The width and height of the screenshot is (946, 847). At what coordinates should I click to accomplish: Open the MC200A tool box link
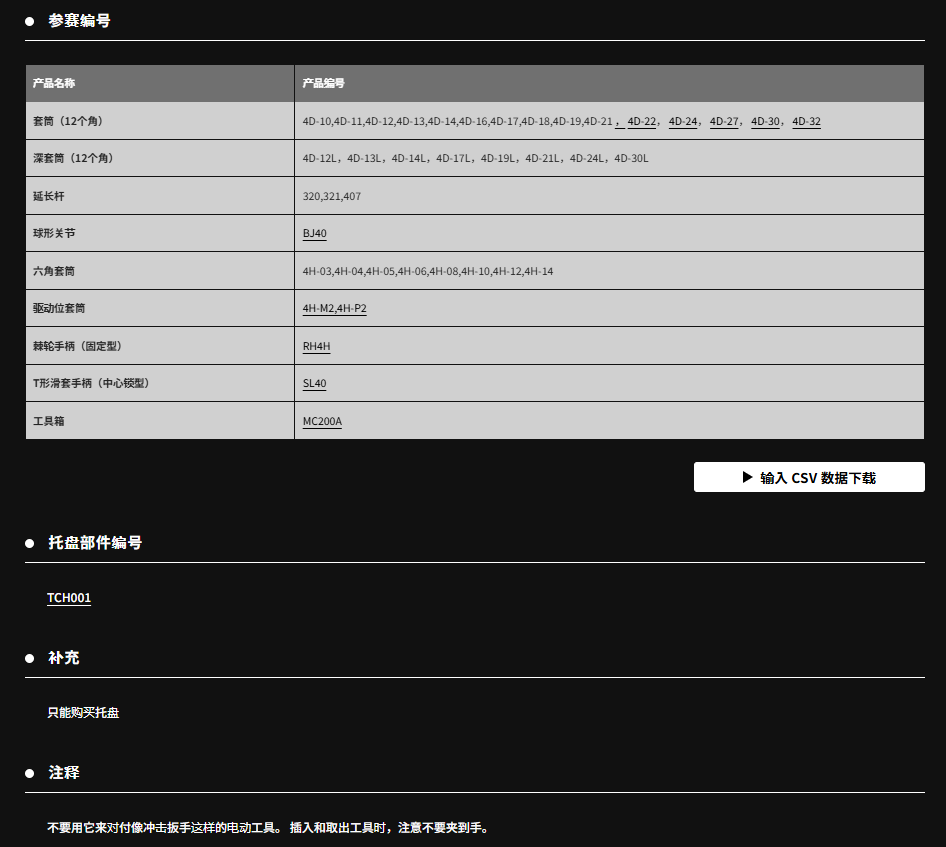tap(322, 422)
